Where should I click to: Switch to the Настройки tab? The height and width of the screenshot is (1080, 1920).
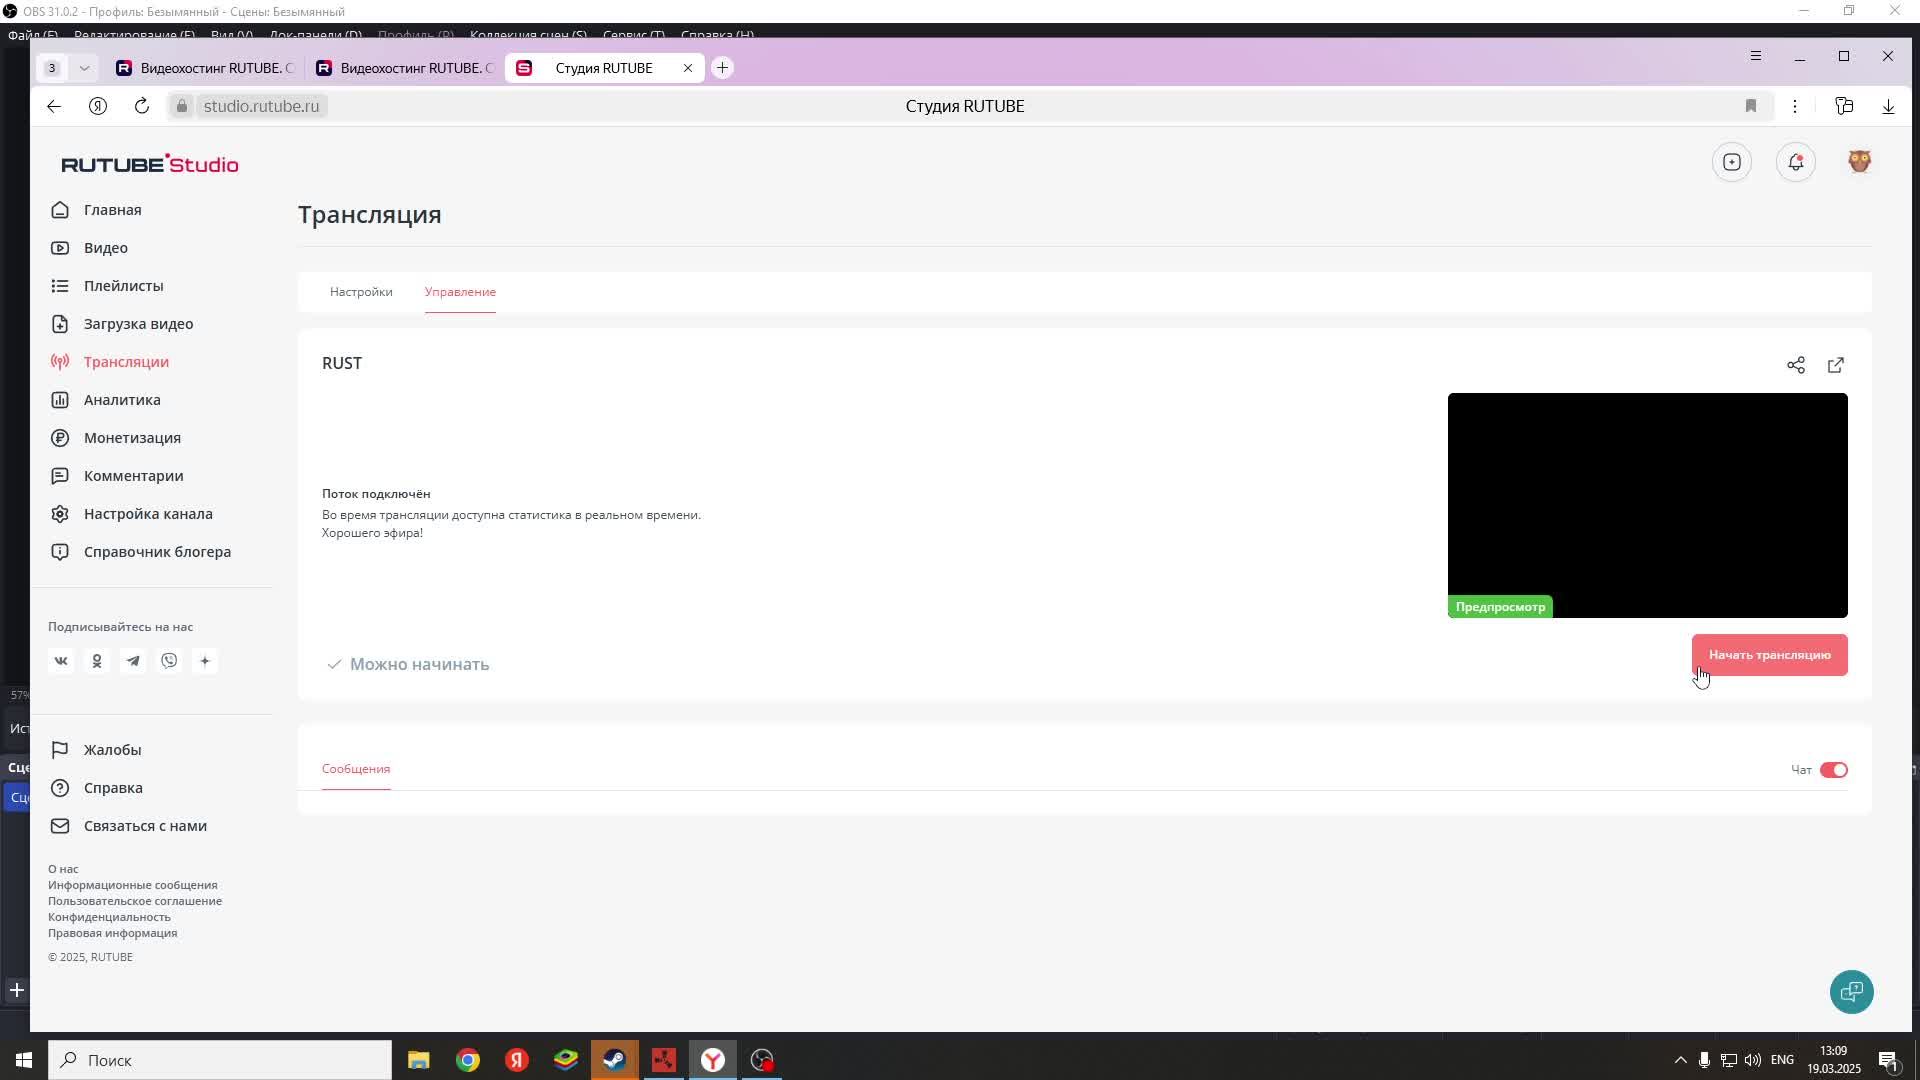361,292
